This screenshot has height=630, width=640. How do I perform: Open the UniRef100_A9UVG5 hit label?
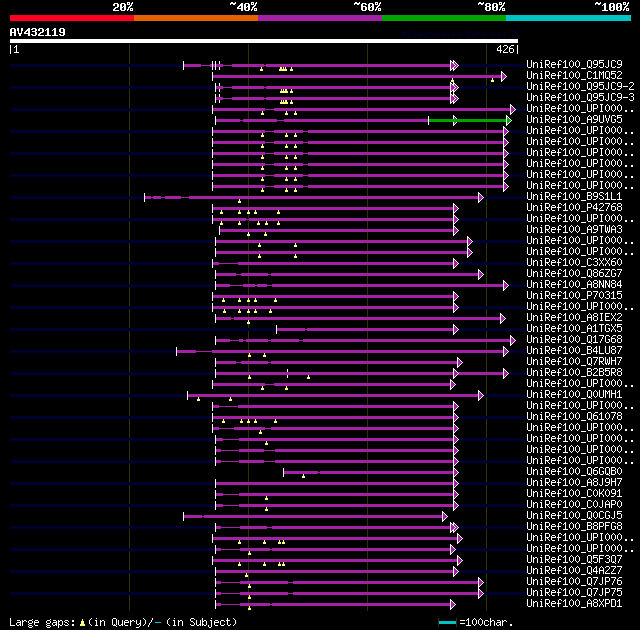tap(574, 120)
